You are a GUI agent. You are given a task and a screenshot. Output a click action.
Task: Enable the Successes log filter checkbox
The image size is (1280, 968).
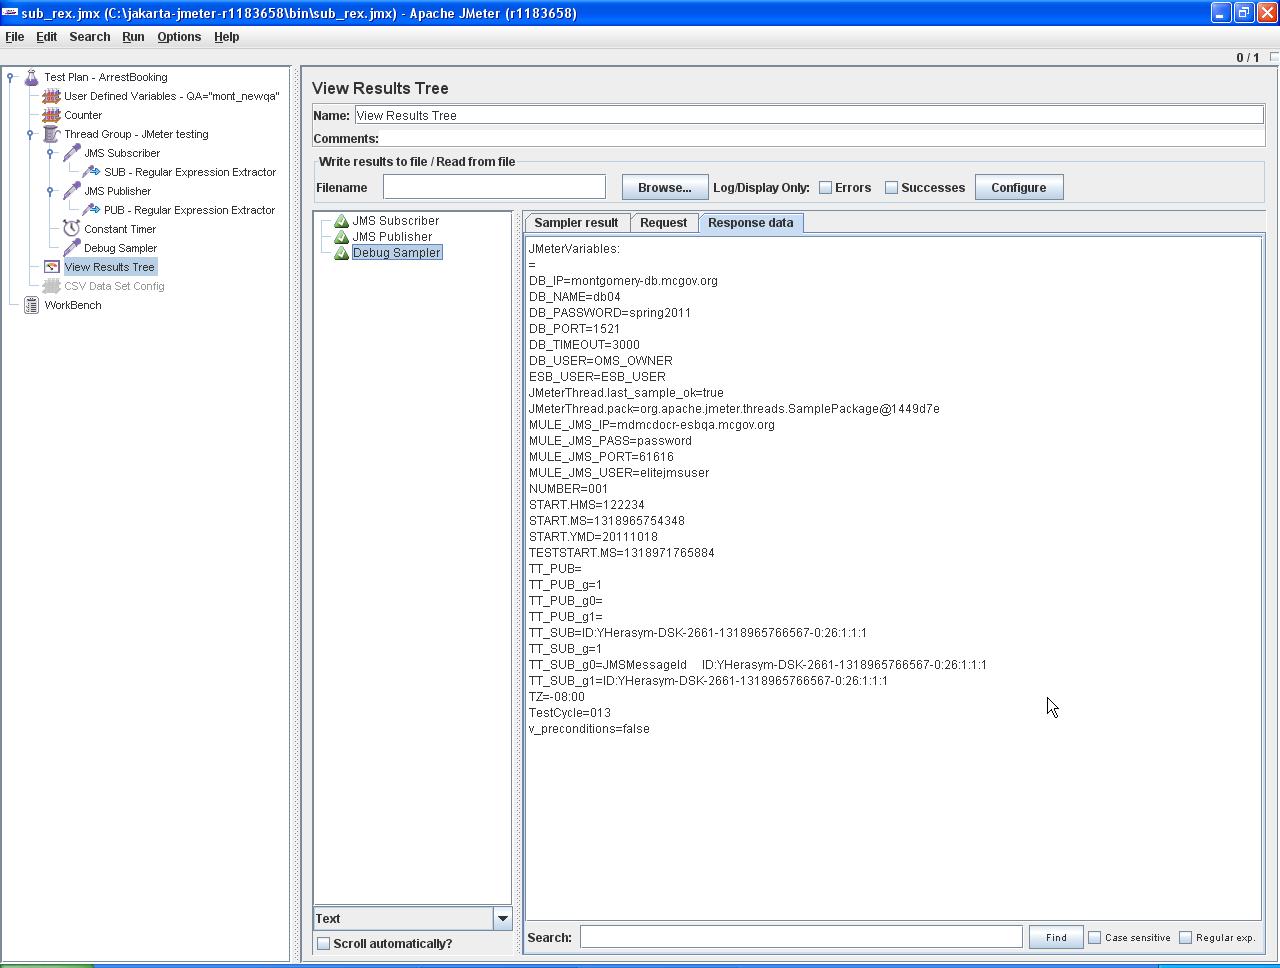pos(889,187)
